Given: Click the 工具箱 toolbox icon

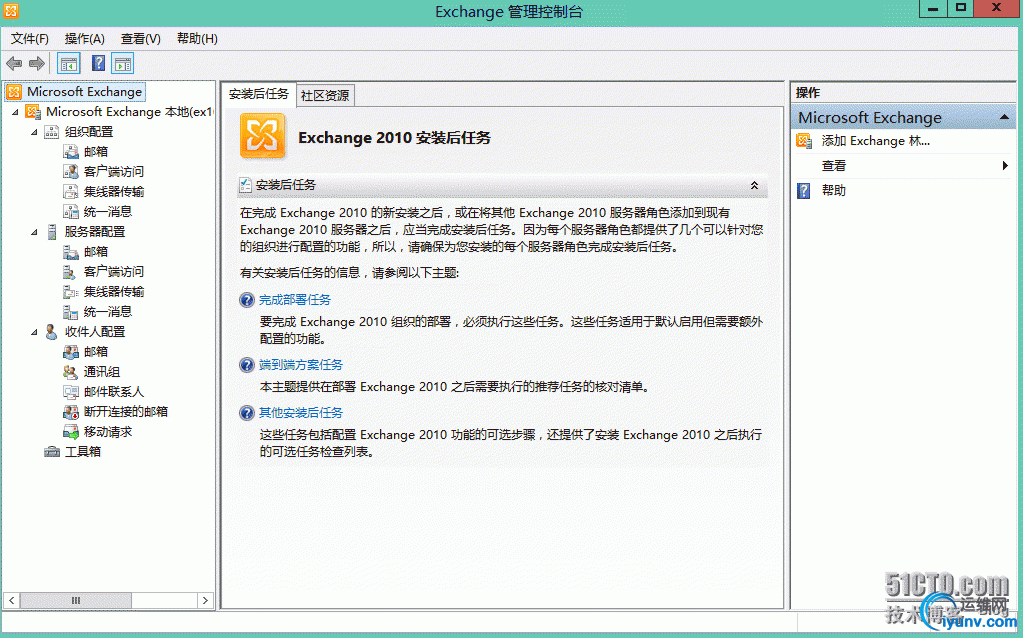Looking at the screenshot, I should 52,451.
